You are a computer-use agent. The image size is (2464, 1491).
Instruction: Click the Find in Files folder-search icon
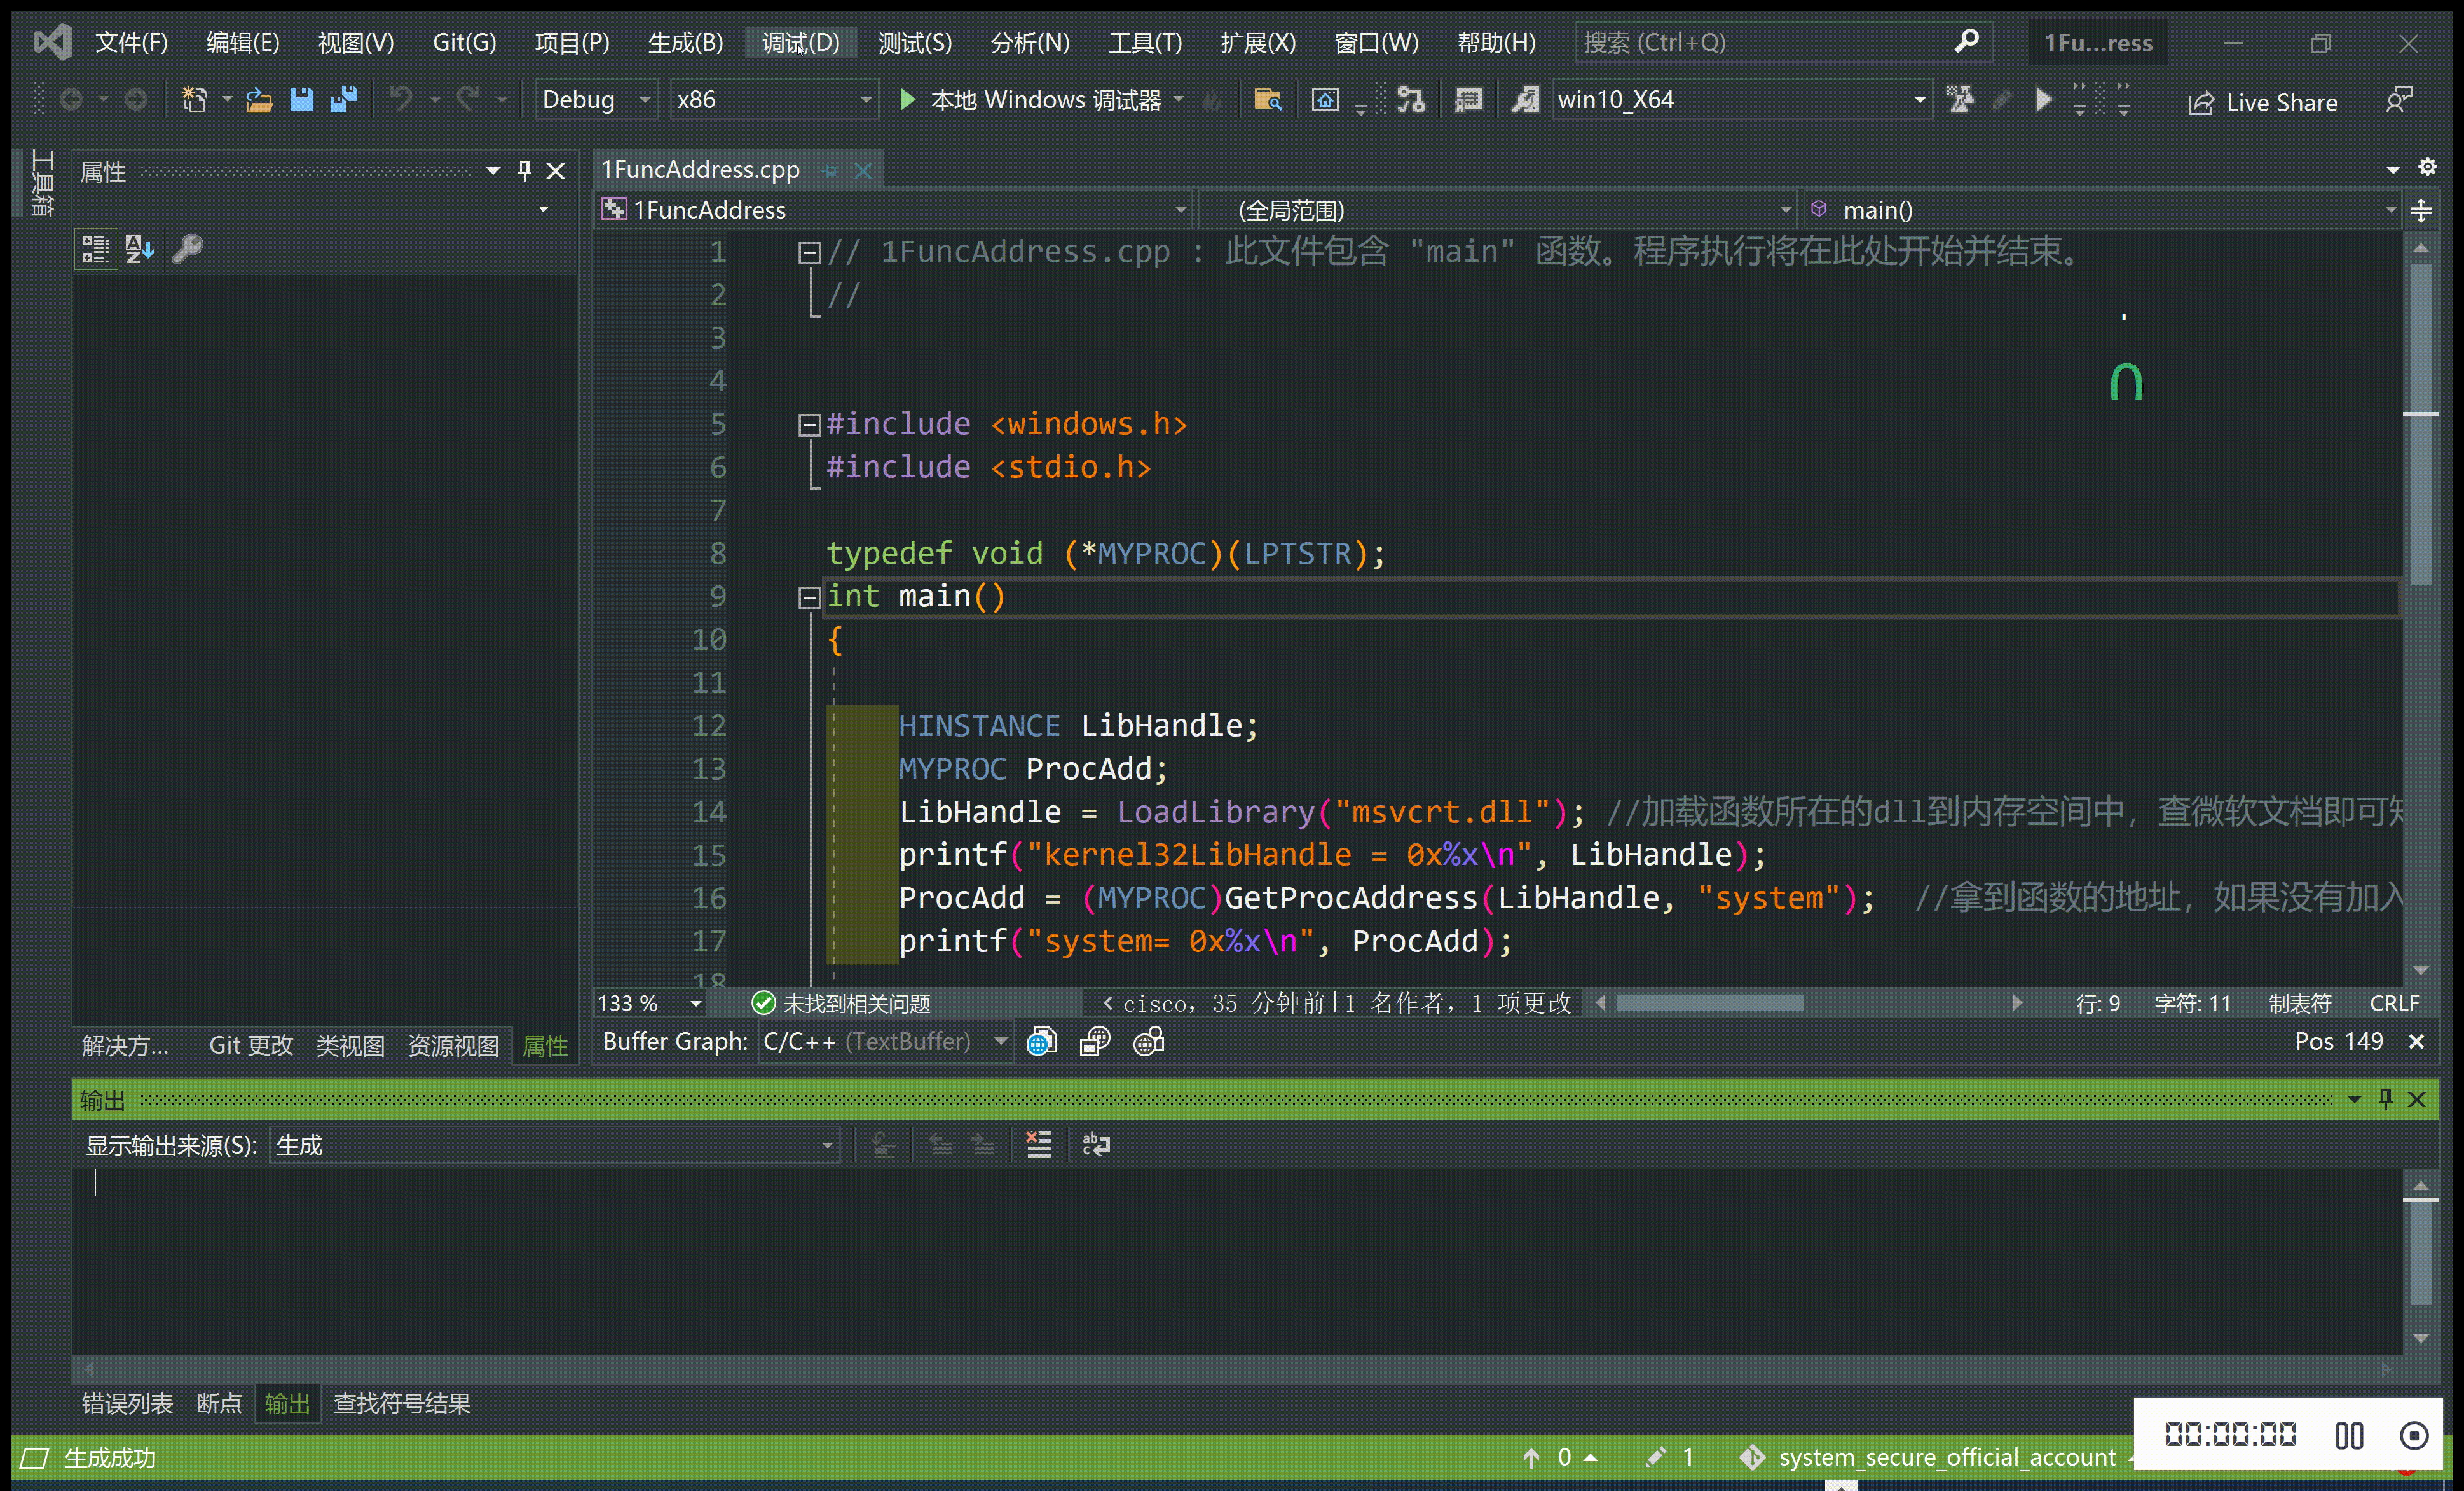[x=1267, y=100]
